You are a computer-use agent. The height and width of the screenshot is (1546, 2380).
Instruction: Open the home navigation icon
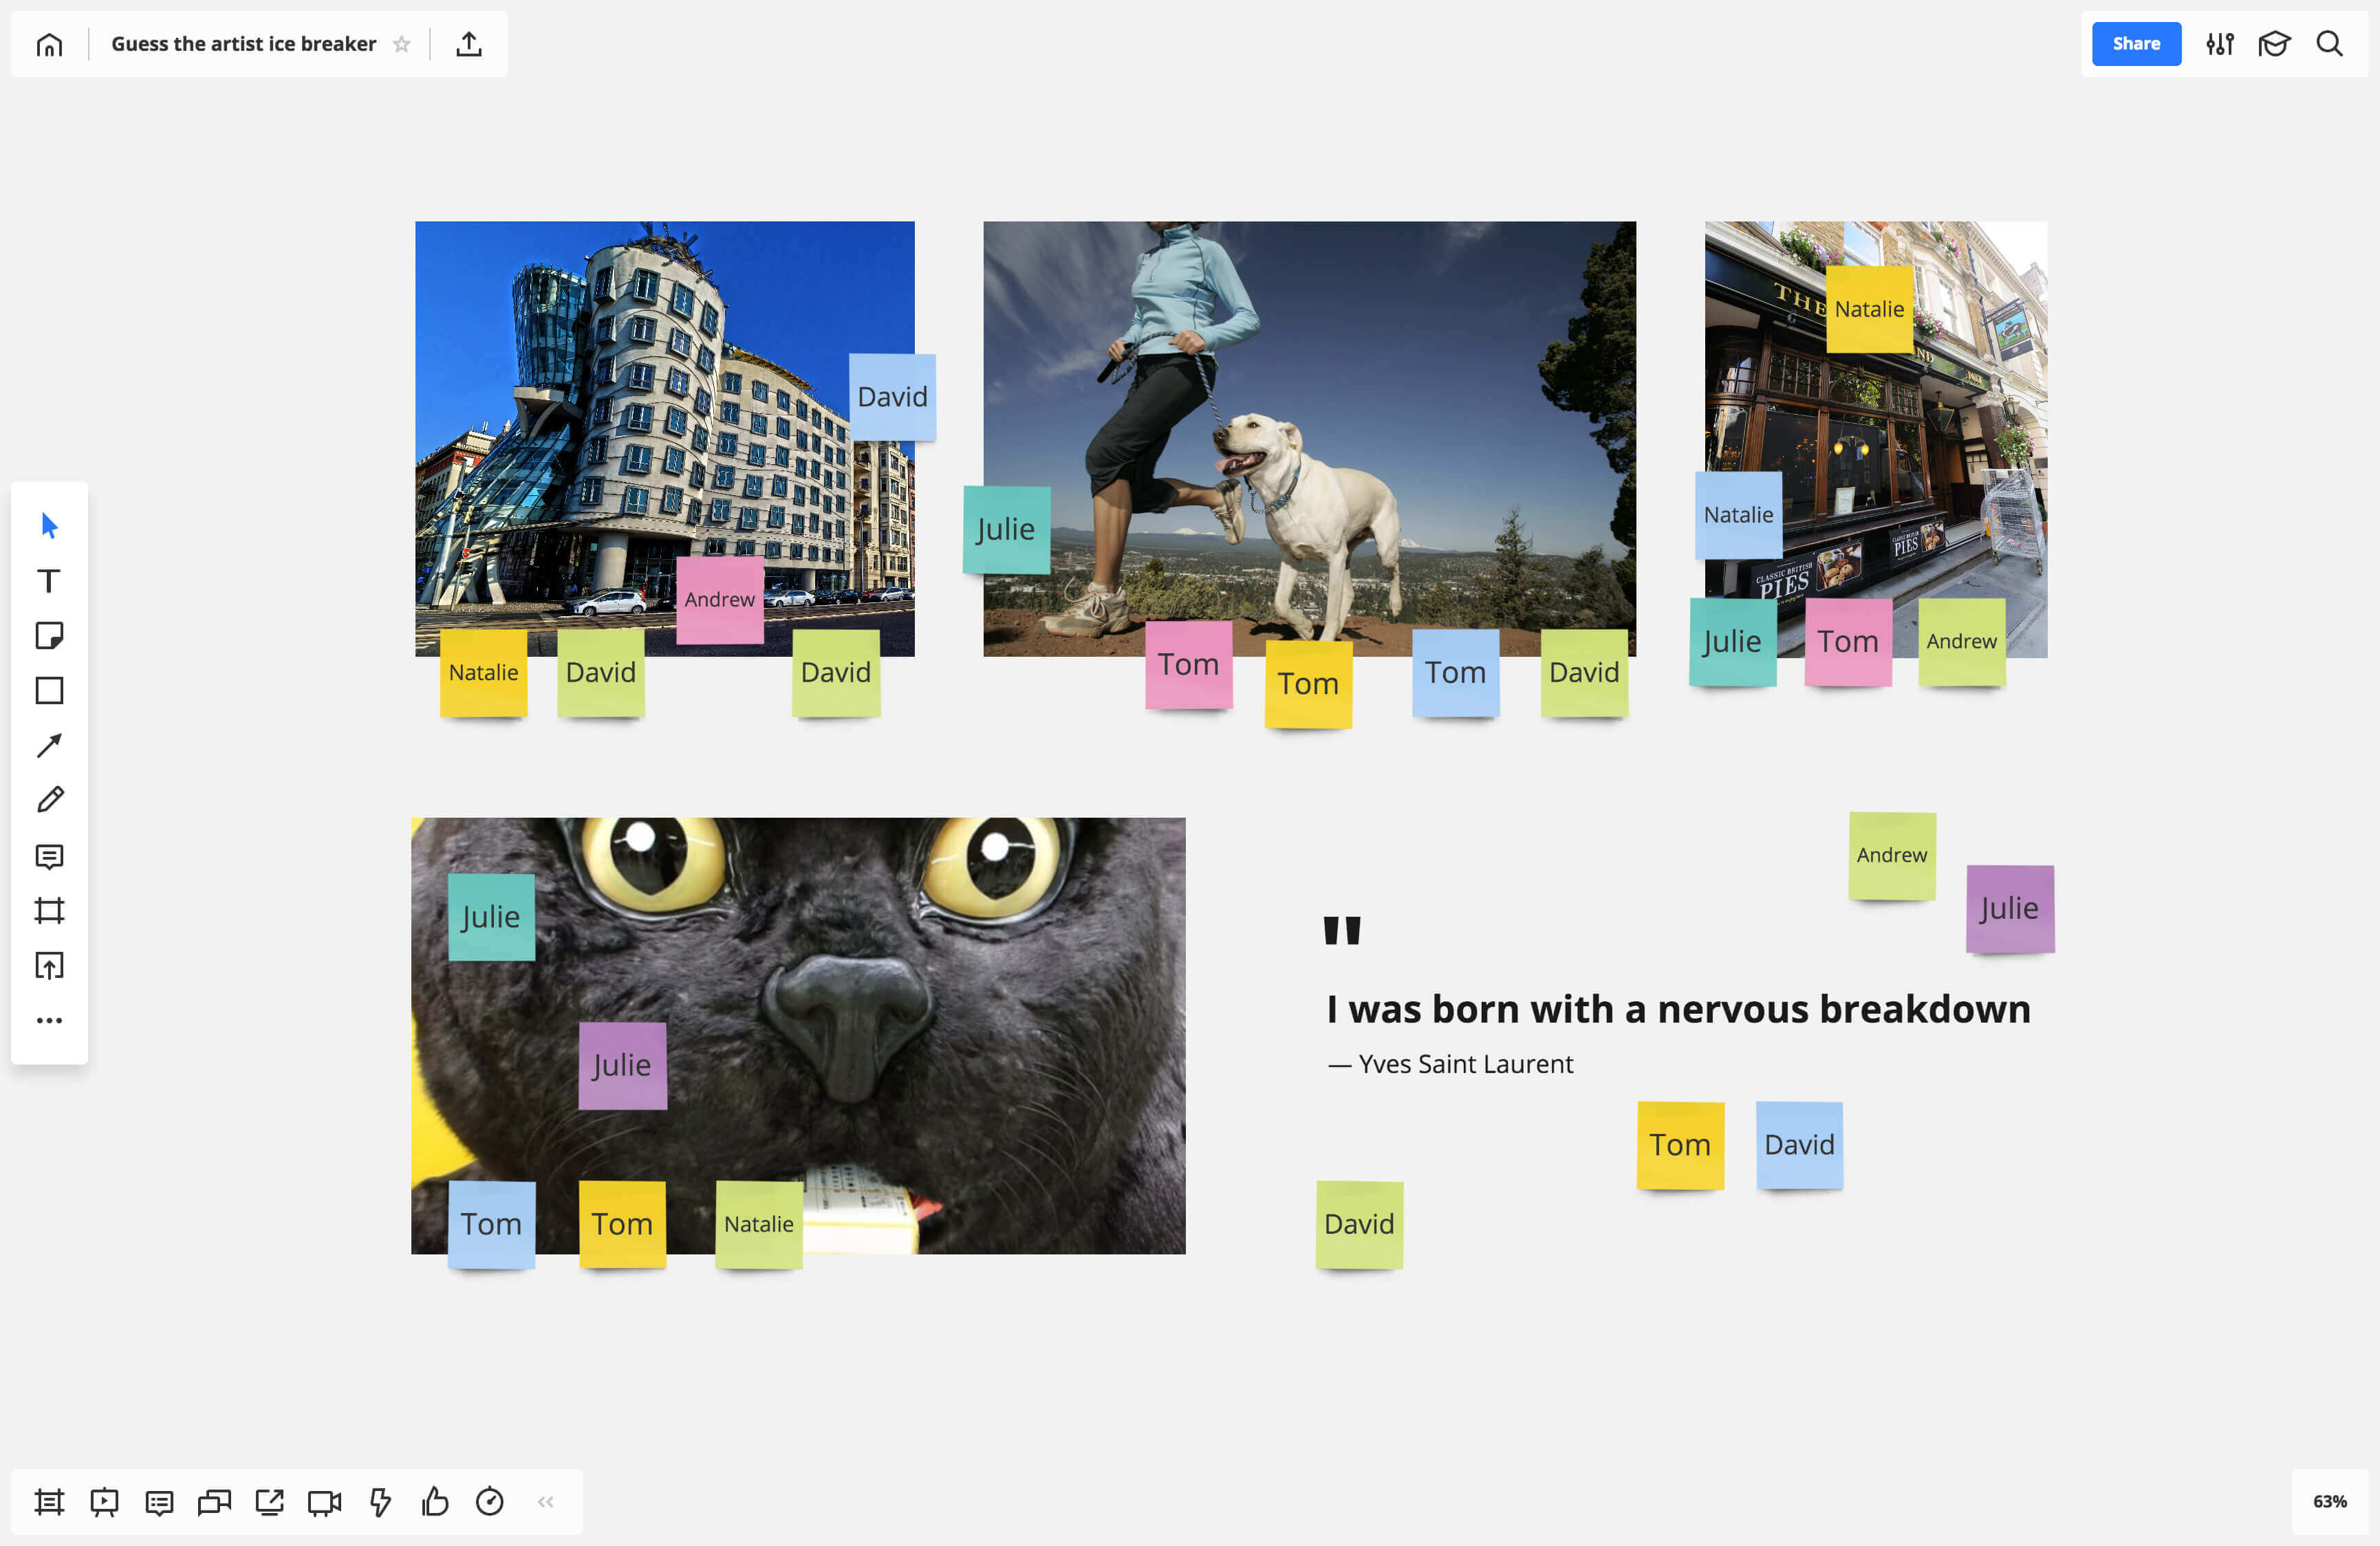pyautogui.click(x=49, y=42)
